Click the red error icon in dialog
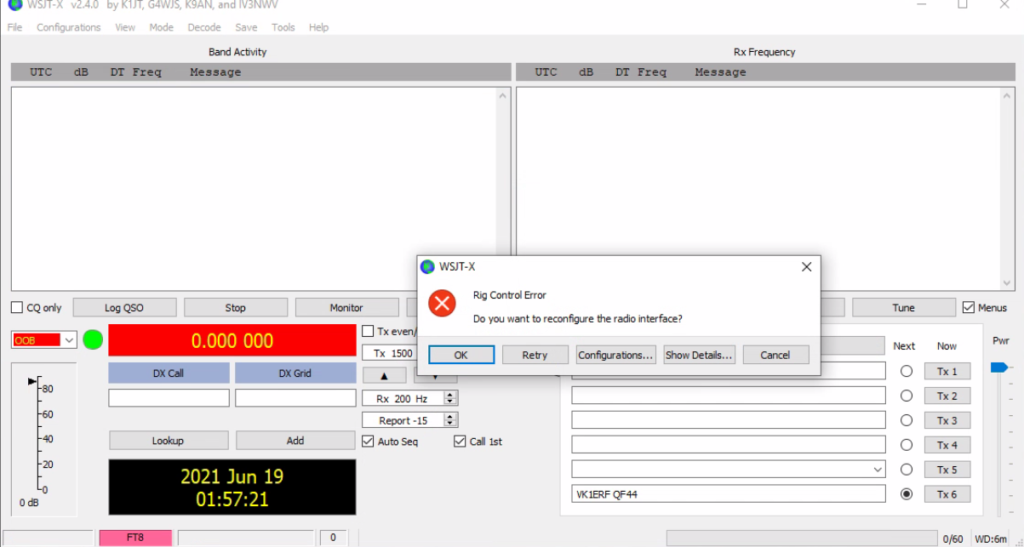The width and height of the screenshot is (1024, 547). tap(441, 302)
